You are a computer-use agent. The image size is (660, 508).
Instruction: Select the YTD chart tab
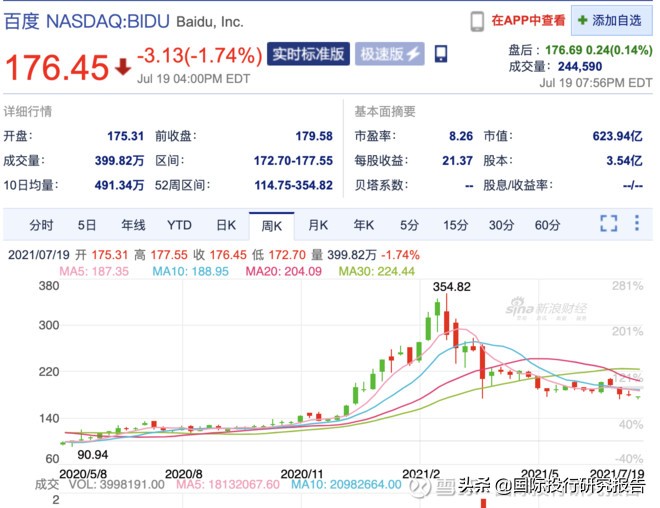[179, 225]
